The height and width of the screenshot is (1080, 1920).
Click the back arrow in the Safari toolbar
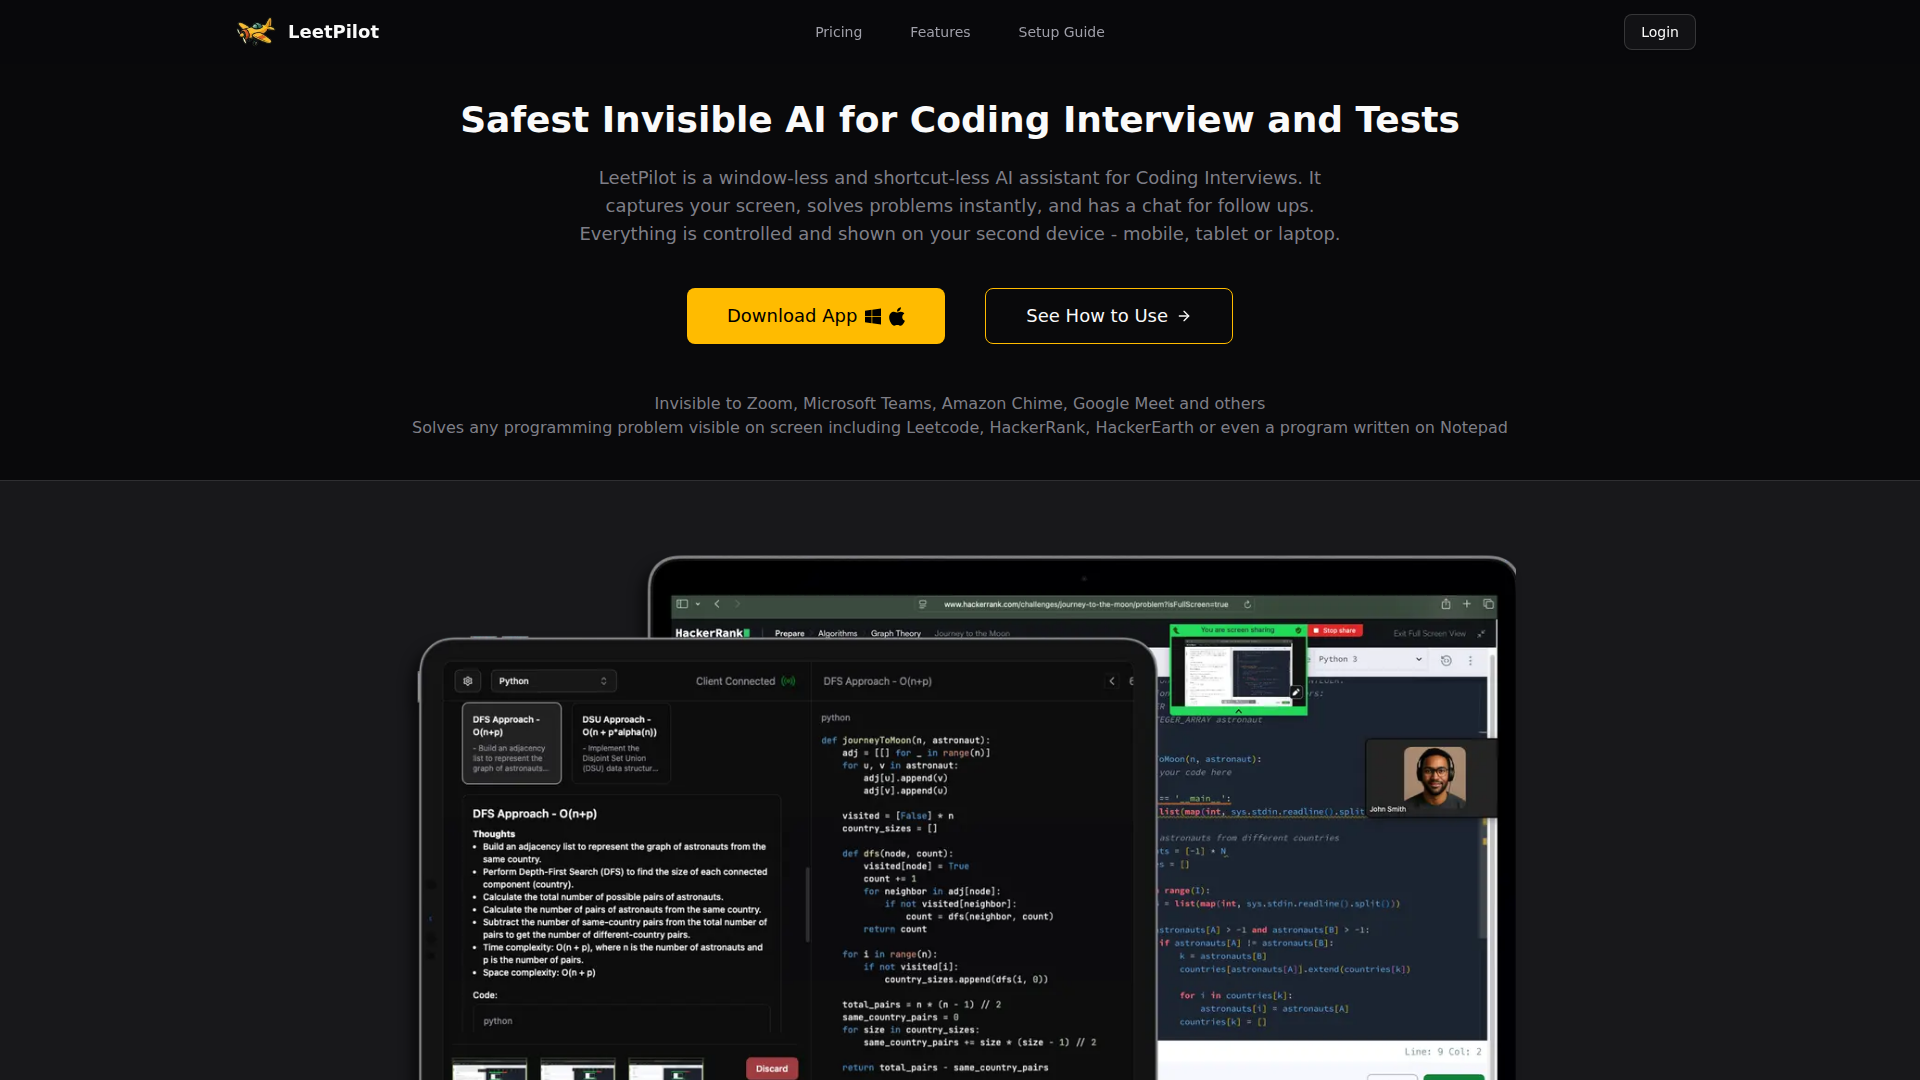pos(717,604)
